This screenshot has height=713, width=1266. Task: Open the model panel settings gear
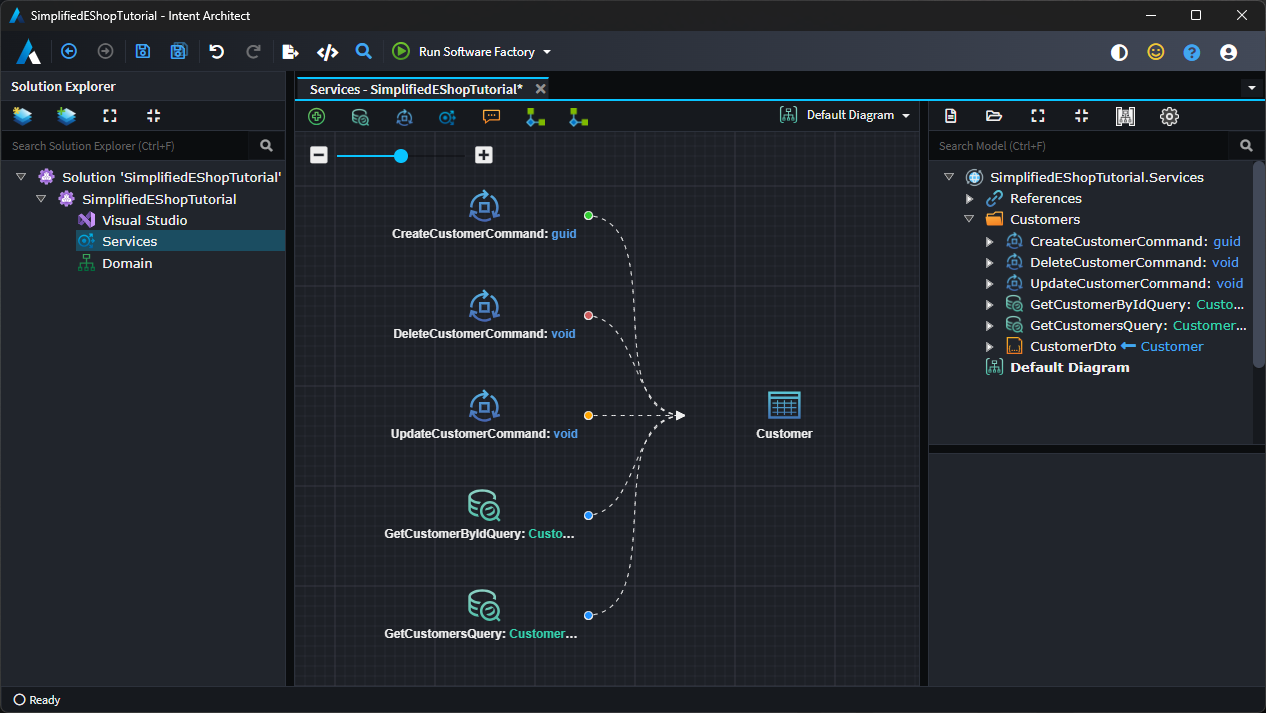(1169, 116)
